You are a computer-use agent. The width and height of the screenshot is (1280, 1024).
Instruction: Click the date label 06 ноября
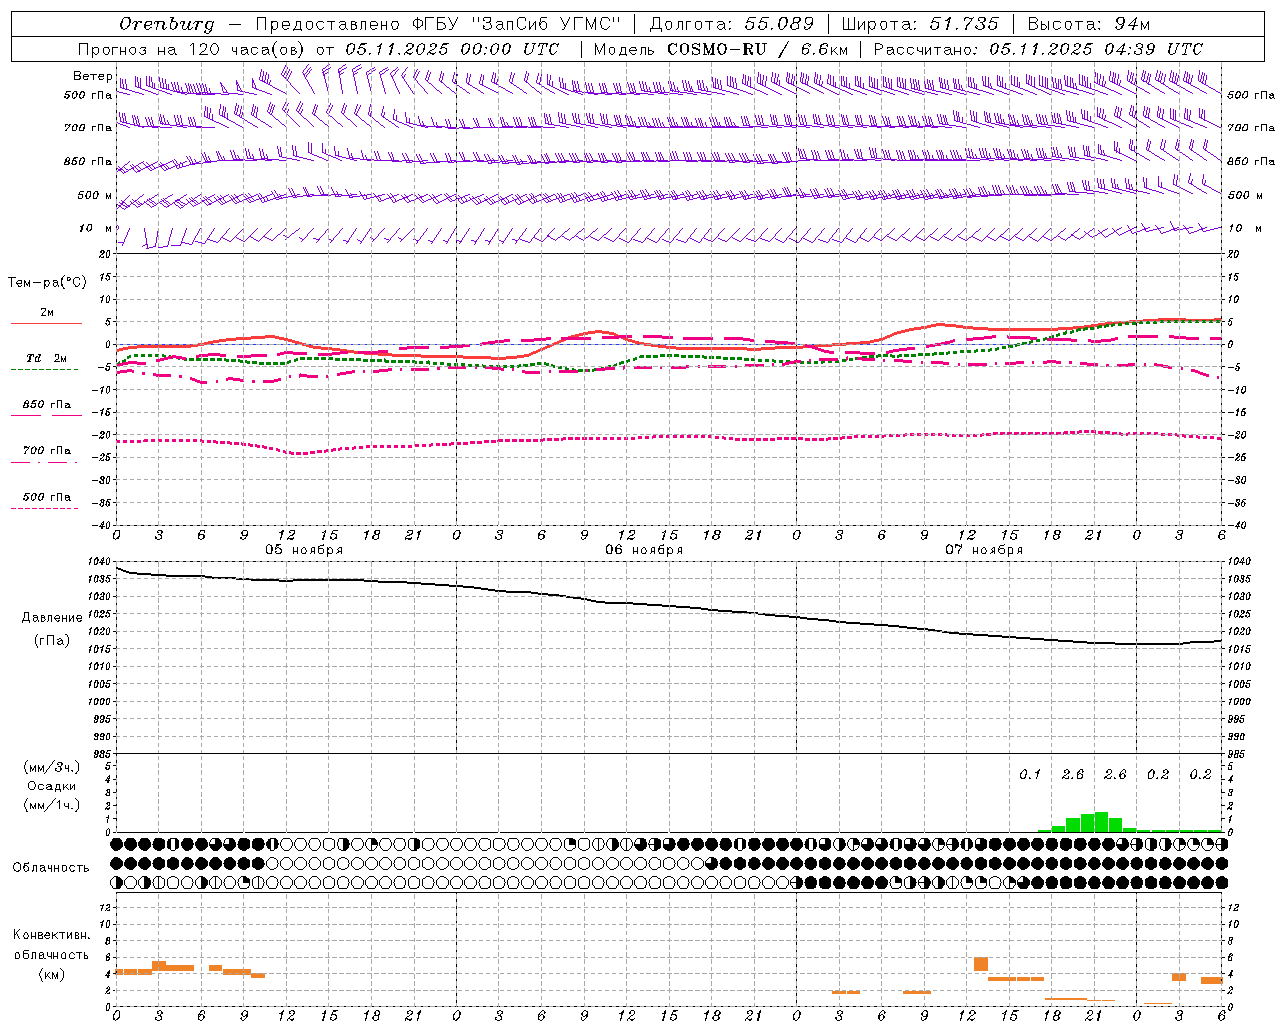click(644, 550)
